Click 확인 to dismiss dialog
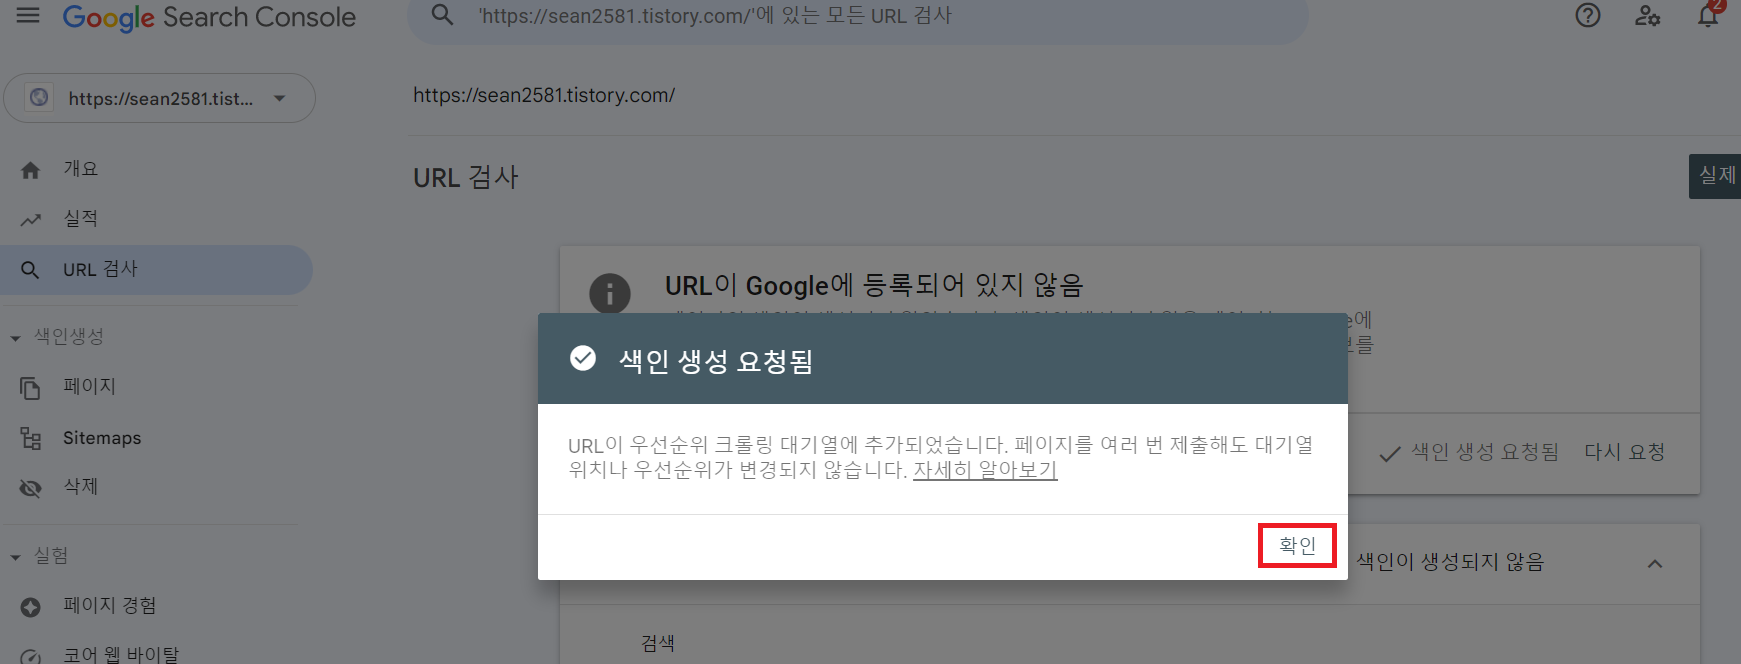The width and height of the screenshot is (1741, 664). pyautogui.click(x=1297, y=546)
